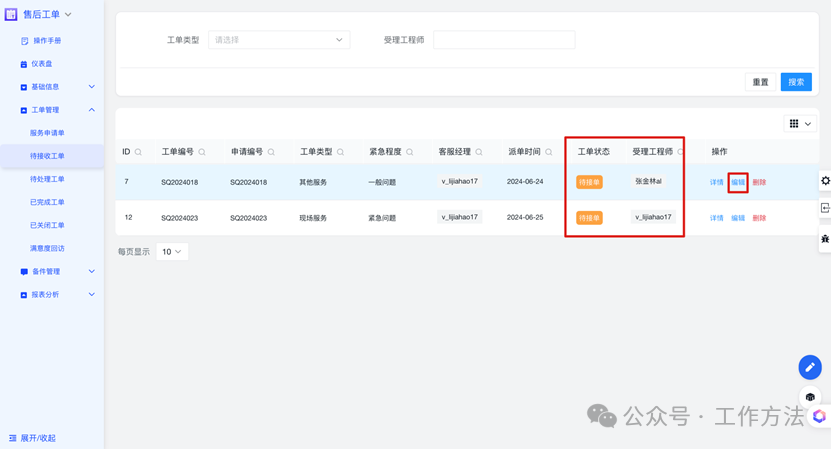
Task: Open the settings gear on right edge
Action: [x=825, y=181]
